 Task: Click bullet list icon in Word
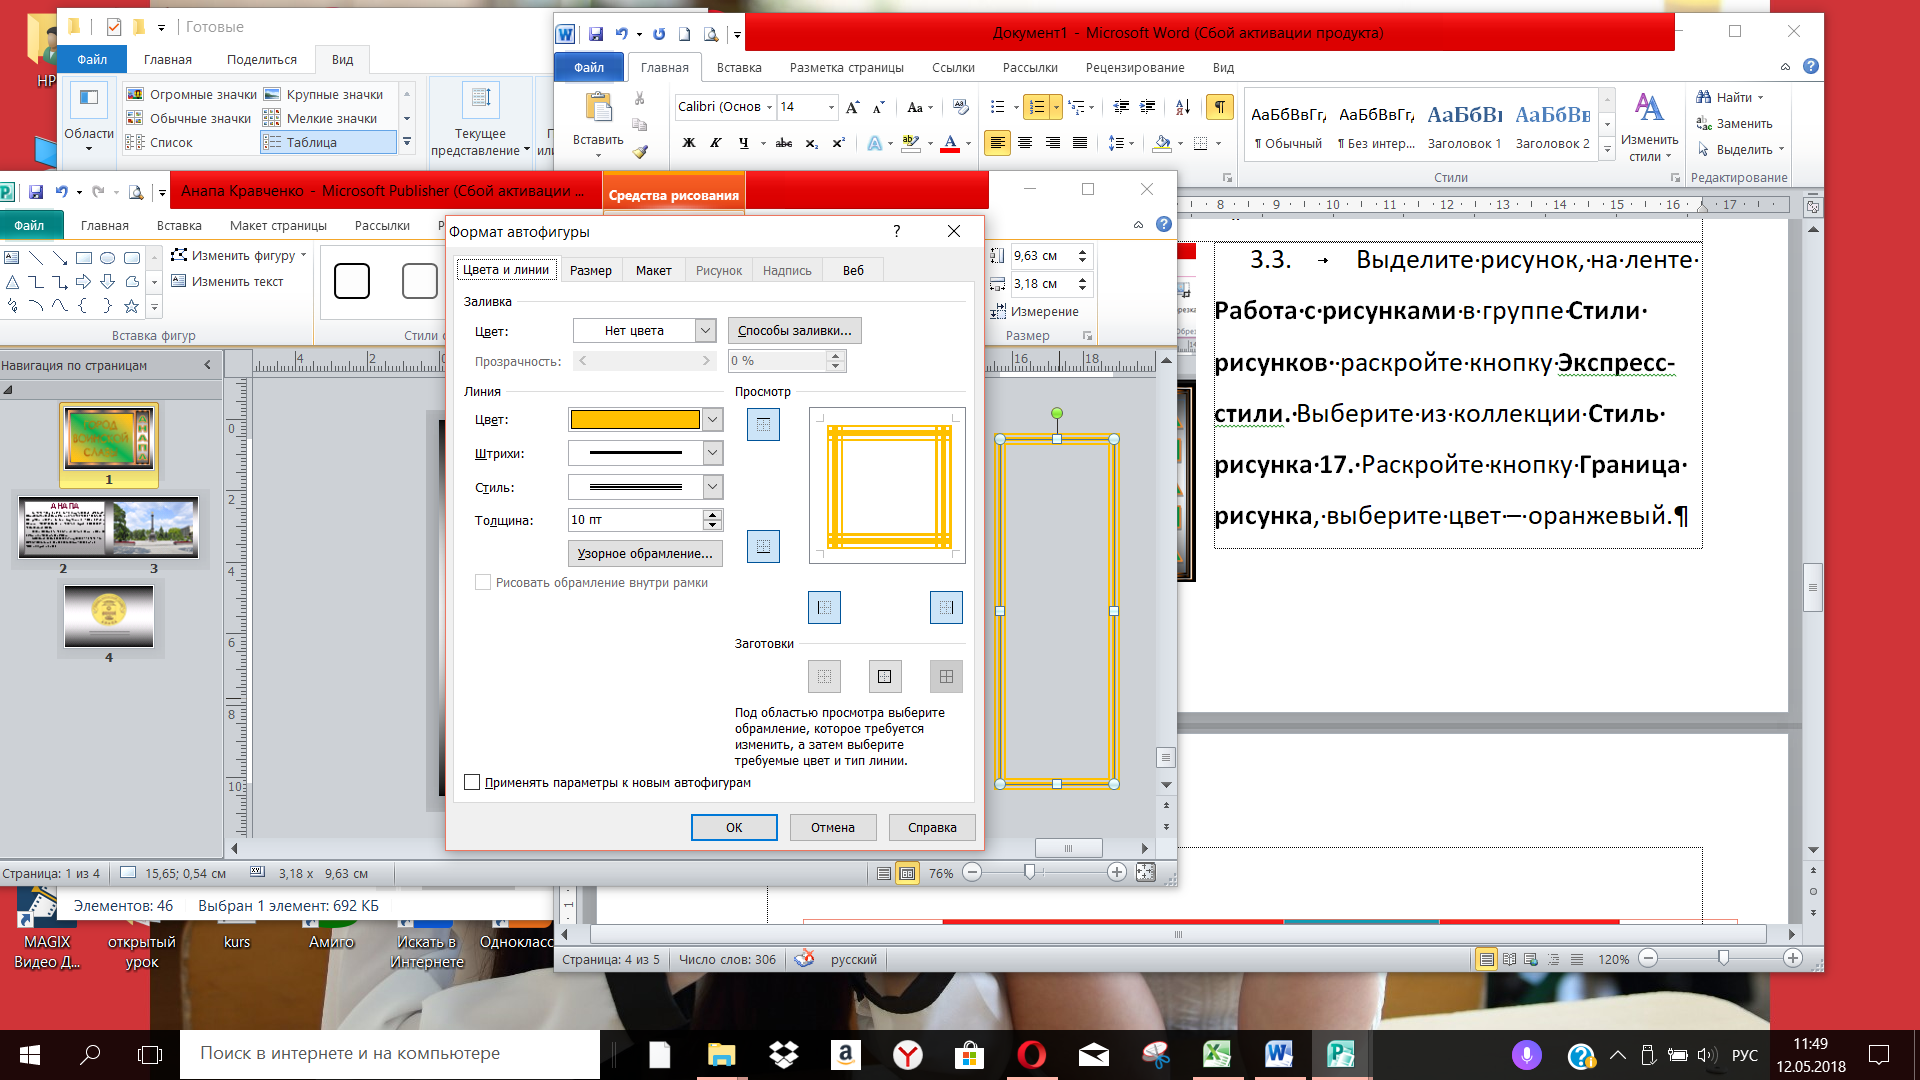coord(998,107)
